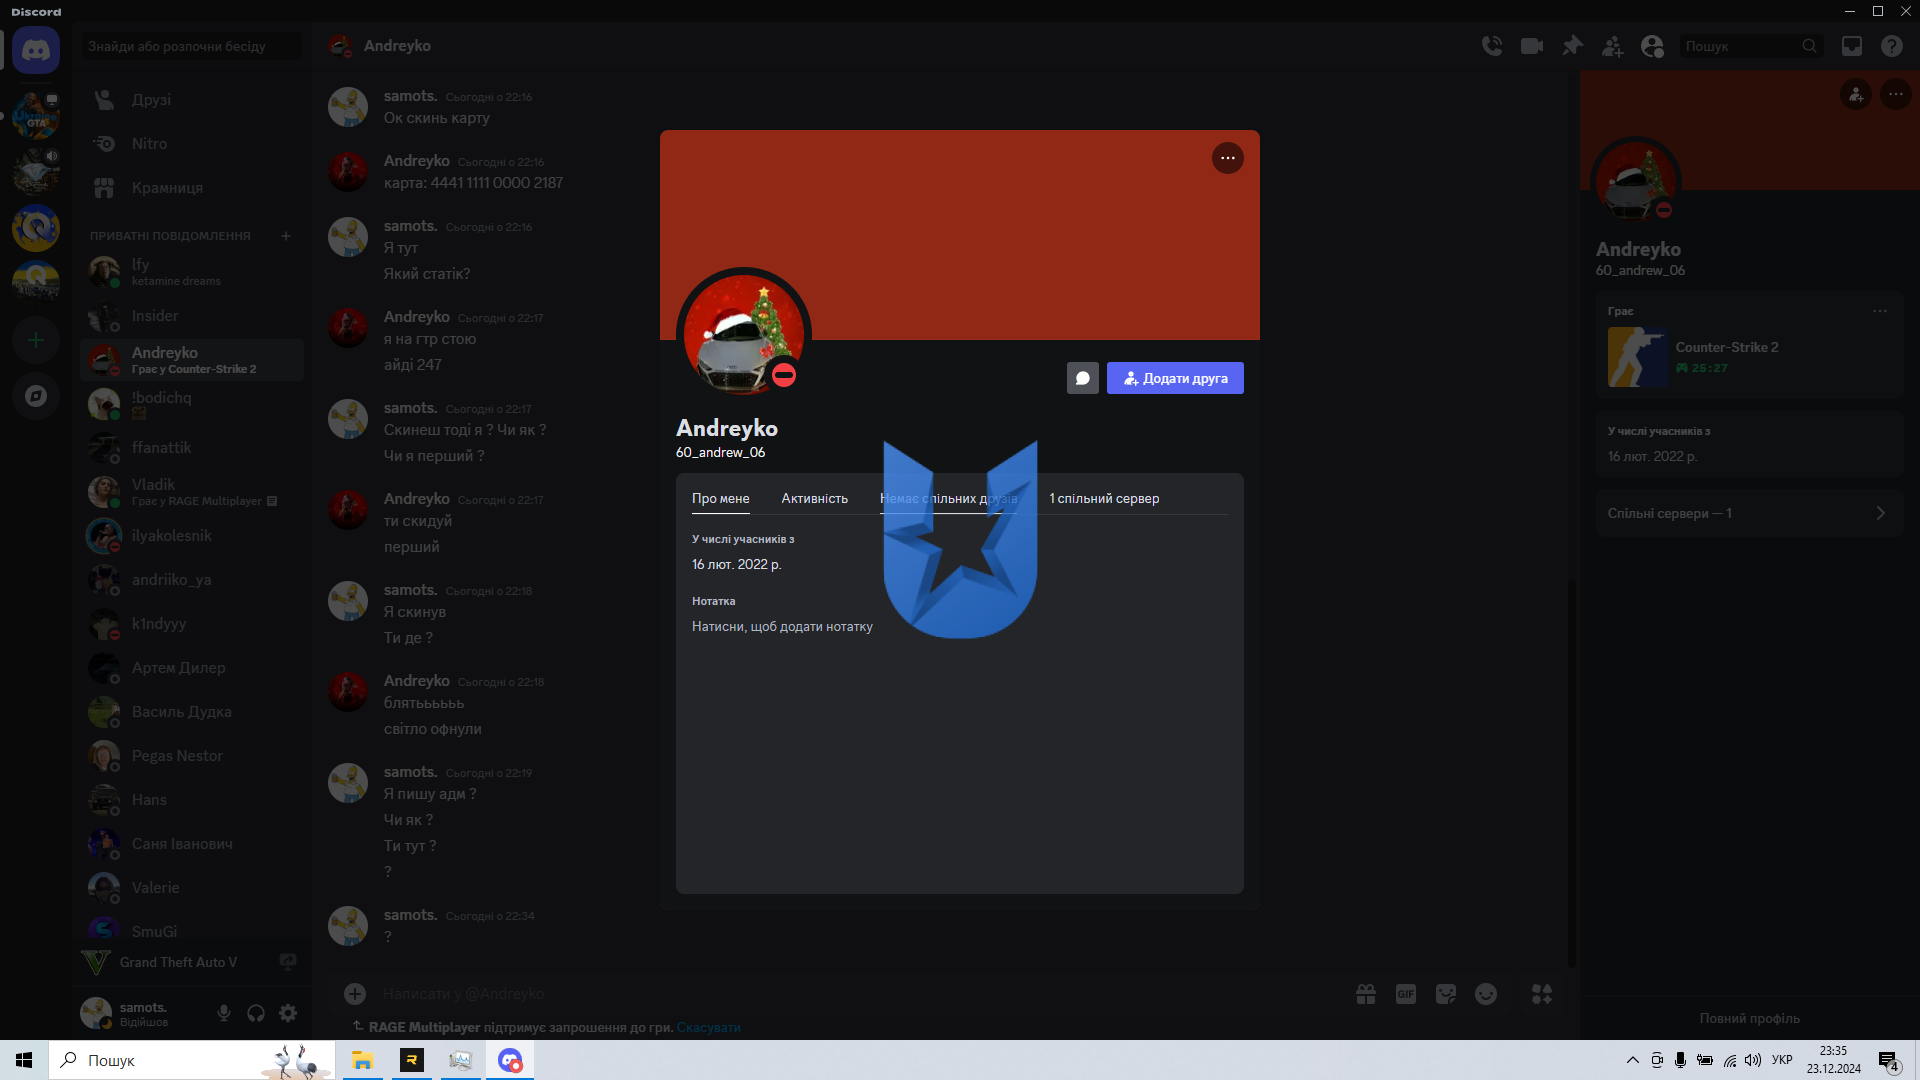Show hidden system tray icons
The height and width of the screenshot is (1080, 1920).
click(1632, 1060)
